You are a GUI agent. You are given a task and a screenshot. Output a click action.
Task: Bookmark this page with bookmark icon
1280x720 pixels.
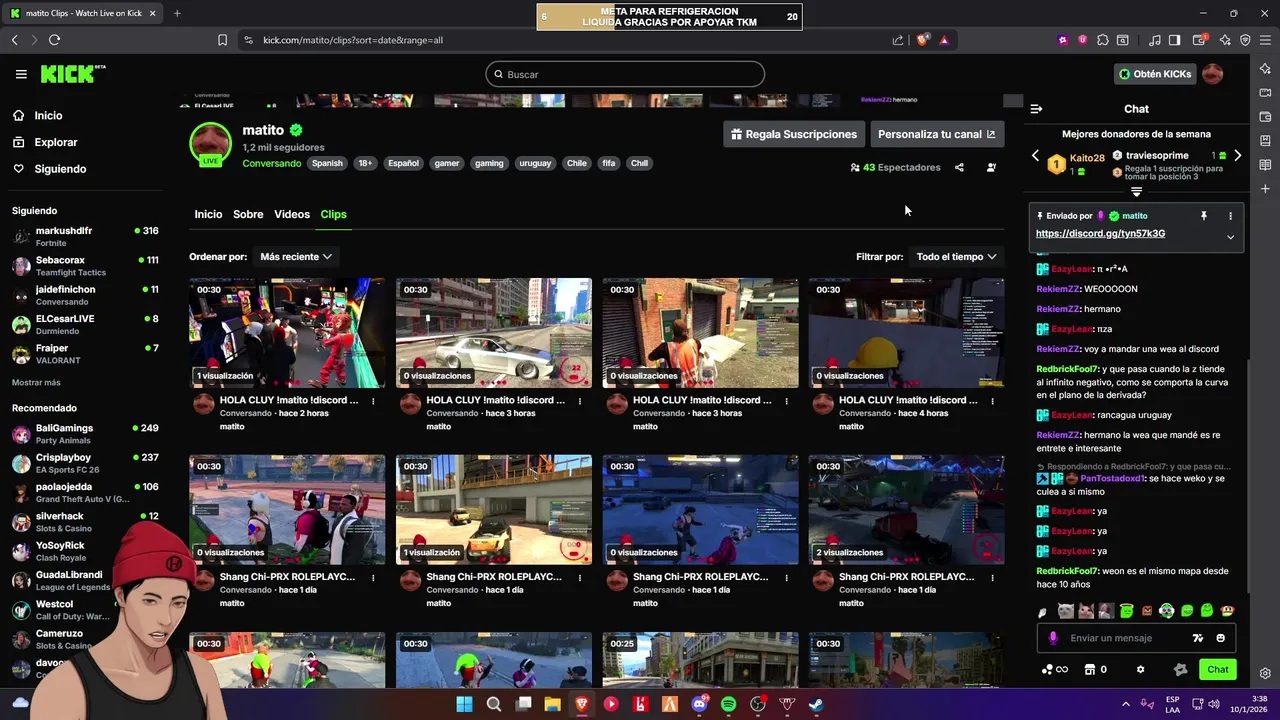(222, 40)
